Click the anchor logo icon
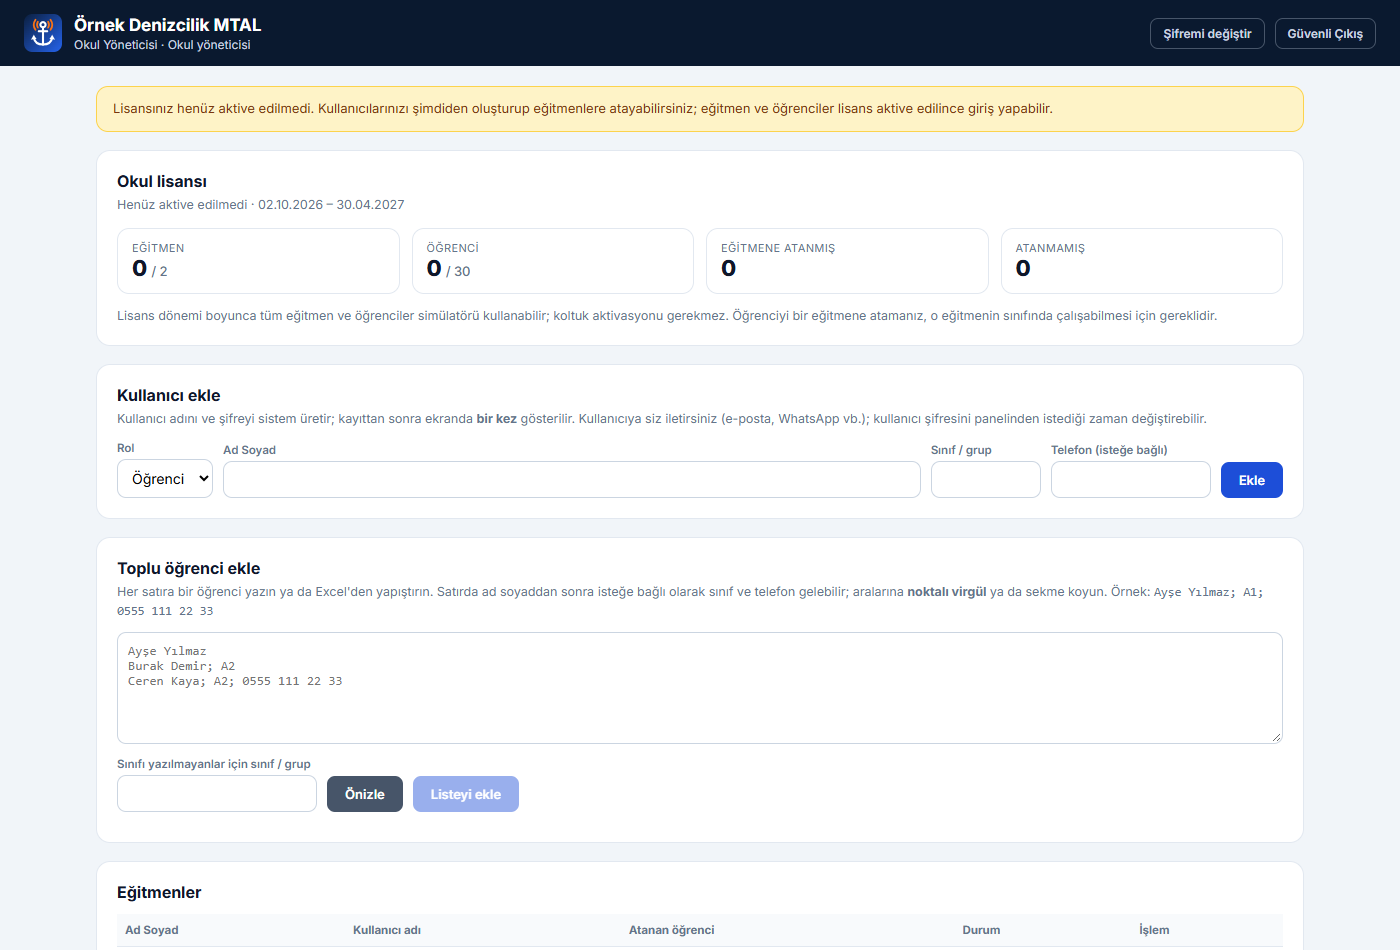Image resolution: width=1400 pixels, height=950 pixels. pos(43,33)
